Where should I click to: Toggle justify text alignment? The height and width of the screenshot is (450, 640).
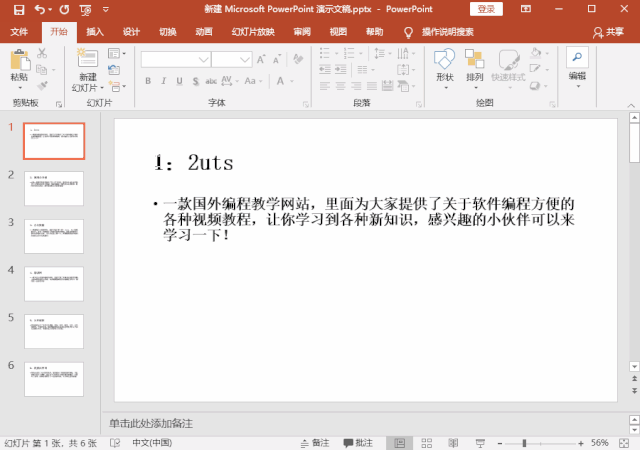click(x=372, y=86)
